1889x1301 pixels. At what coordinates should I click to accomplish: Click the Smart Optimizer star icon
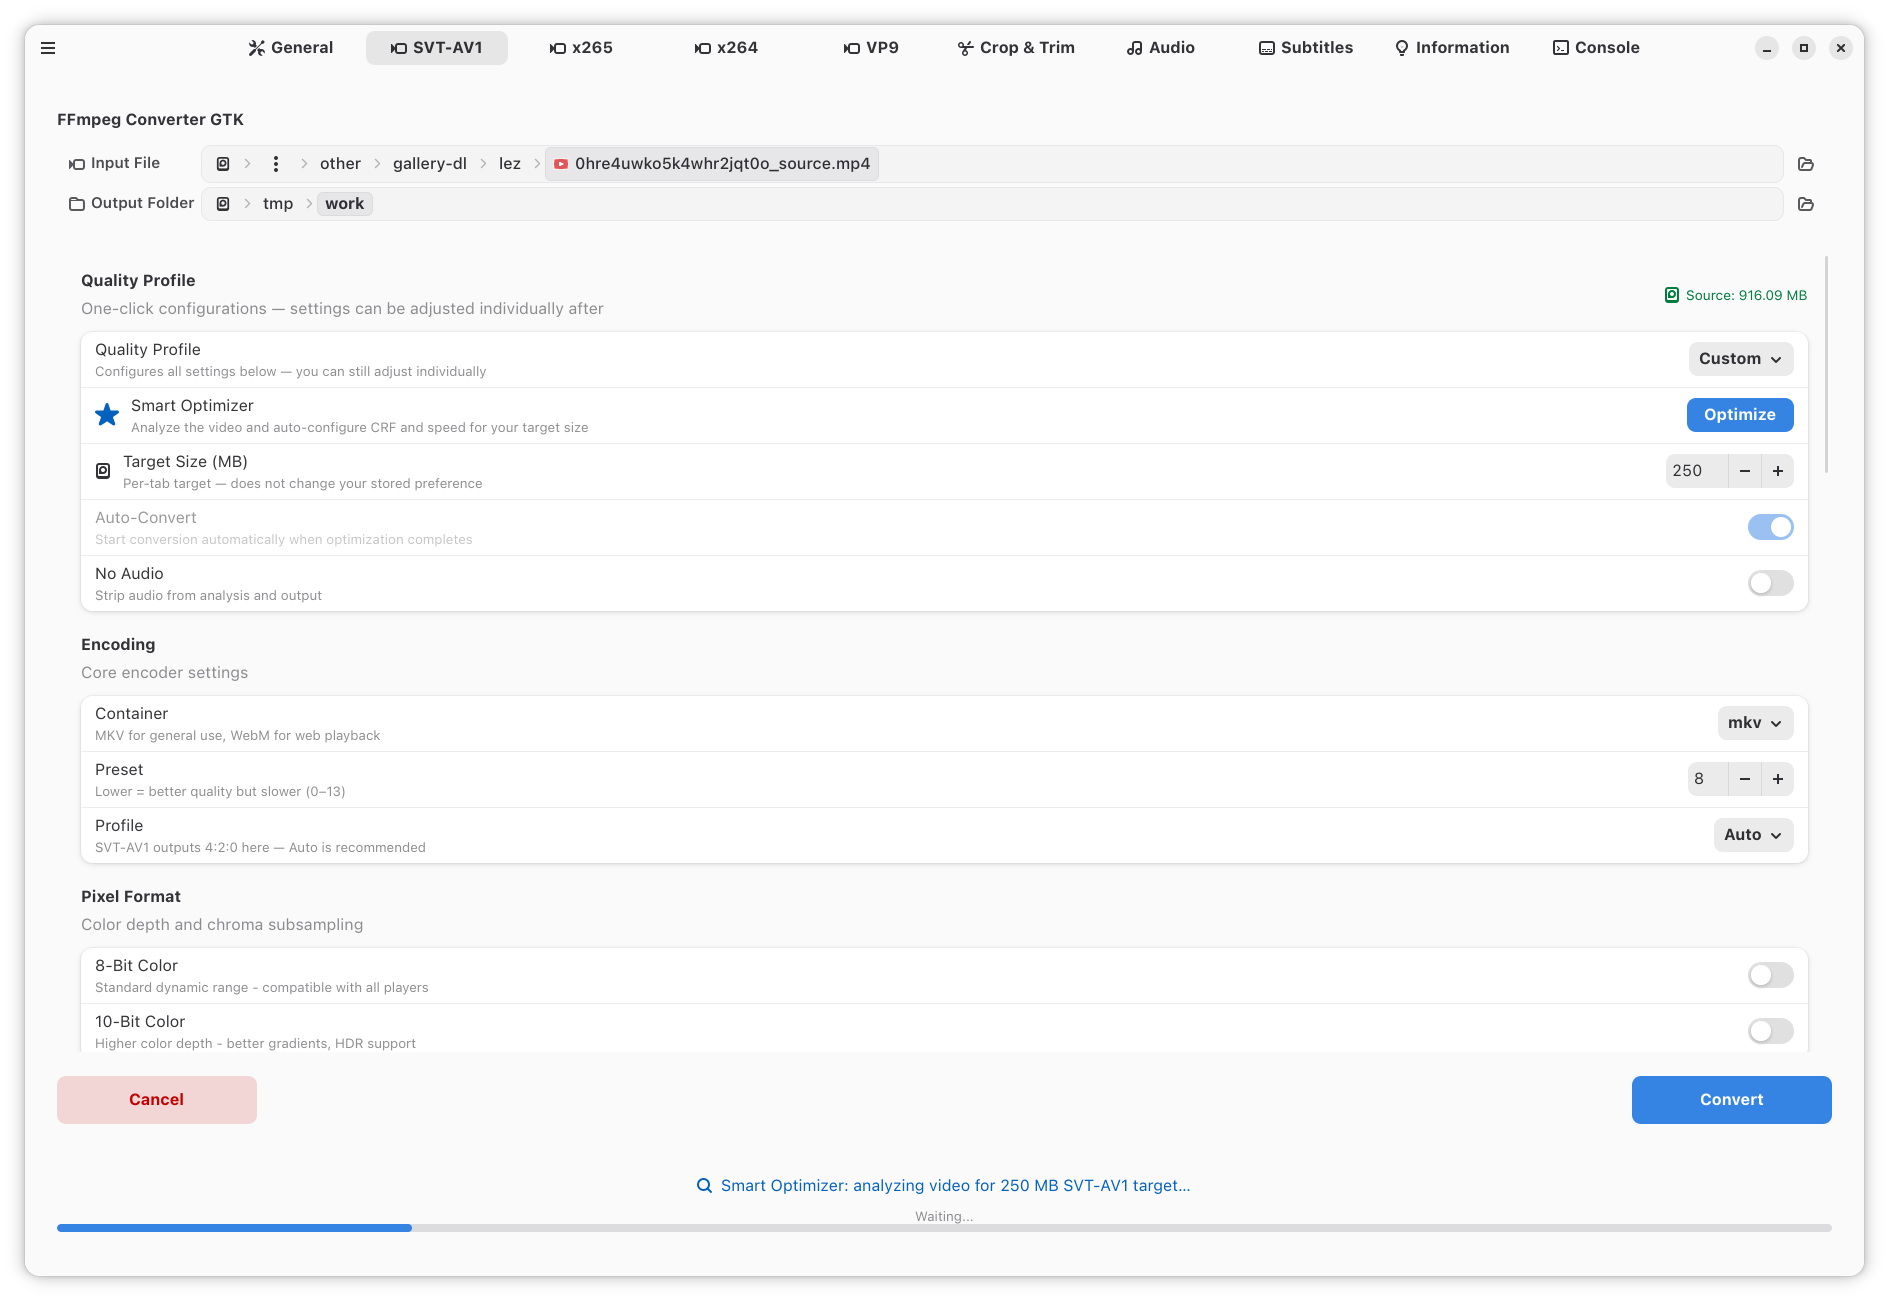pyautogui.click(x=107, y=415)
